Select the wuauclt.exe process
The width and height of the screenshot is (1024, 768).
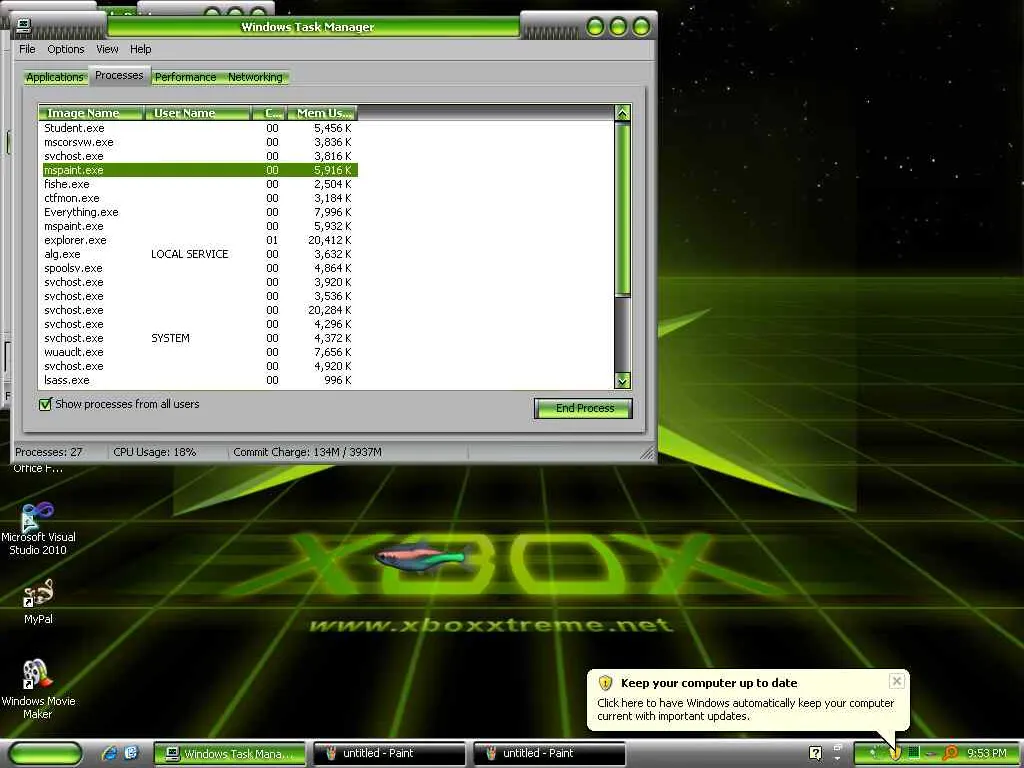tap(199, 352)
